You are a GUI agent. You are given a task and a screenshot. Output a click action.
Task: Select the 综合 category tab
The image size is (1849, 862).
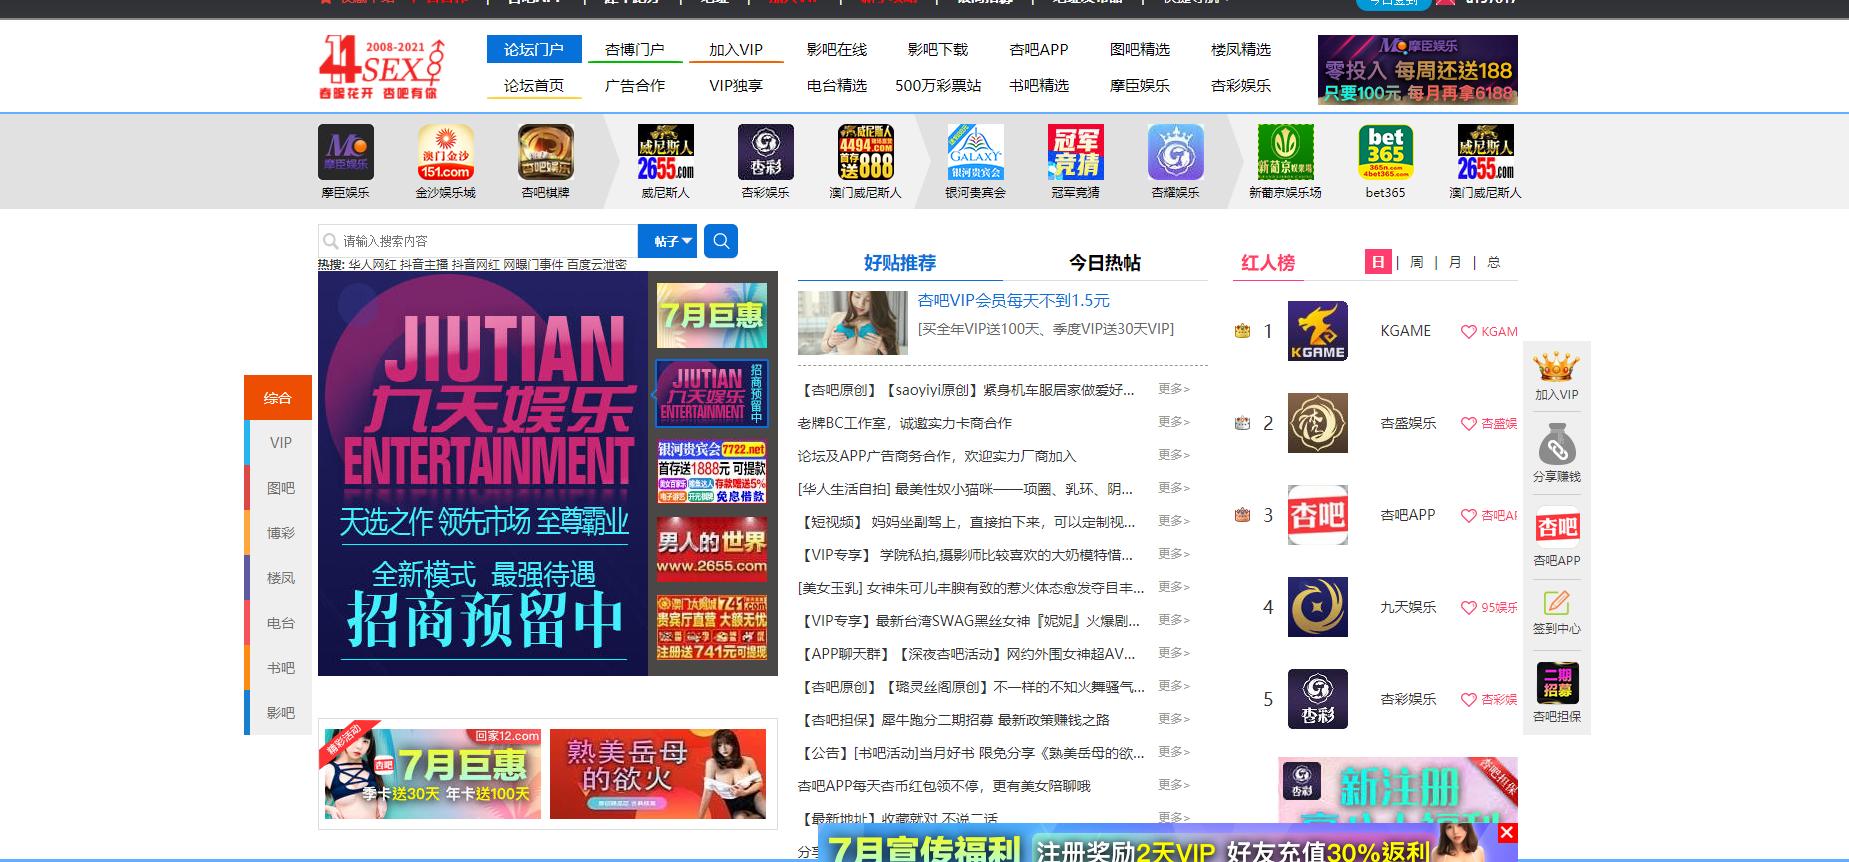pos(278,398)
